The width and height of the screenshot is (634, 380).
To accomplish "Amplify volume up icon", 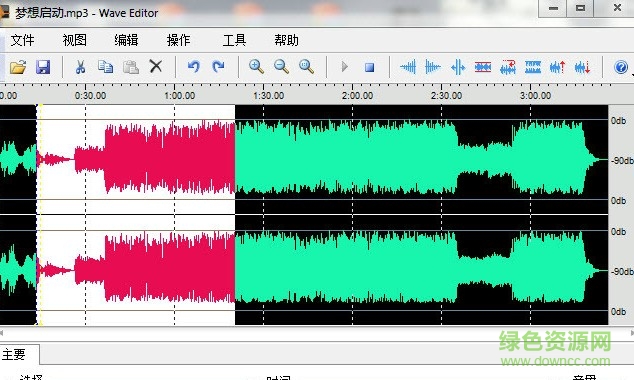I will click(x=558, y=67).
